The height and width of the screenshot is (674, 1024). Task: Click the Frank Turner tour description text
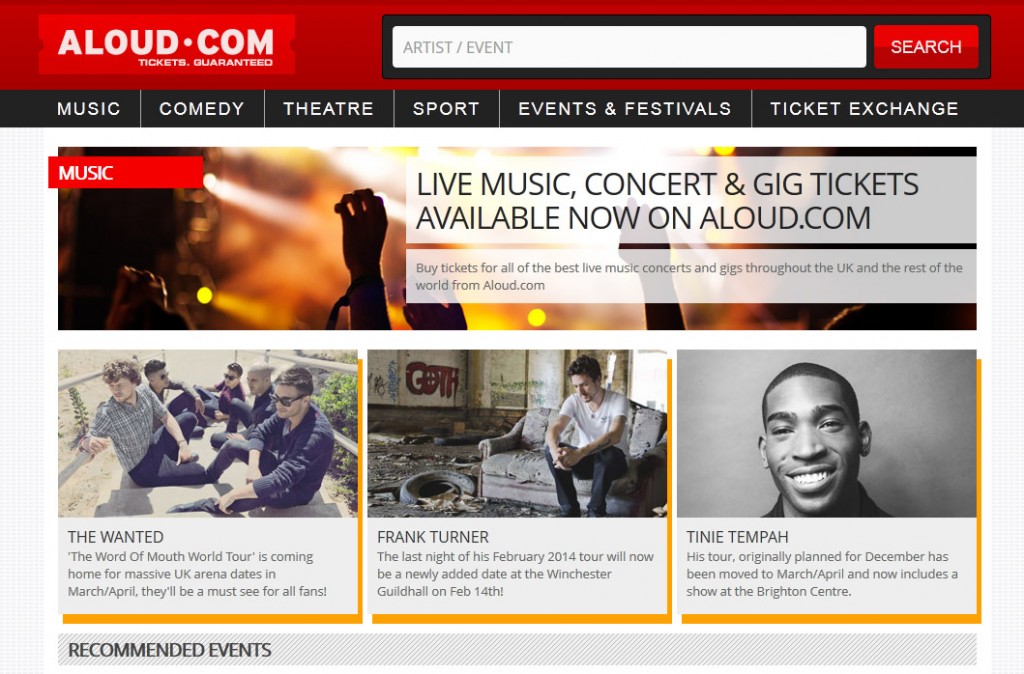click(515, 574)
